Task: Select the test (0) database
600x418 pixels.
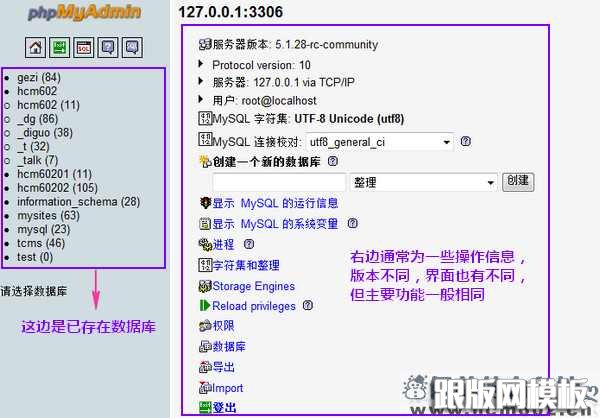Action: [35, 257]
